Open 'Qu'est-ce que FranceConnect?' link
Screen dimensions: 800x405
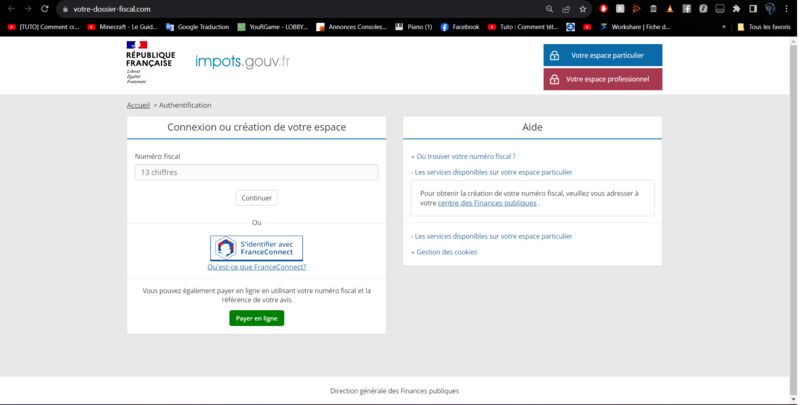(x=257, y=267)
